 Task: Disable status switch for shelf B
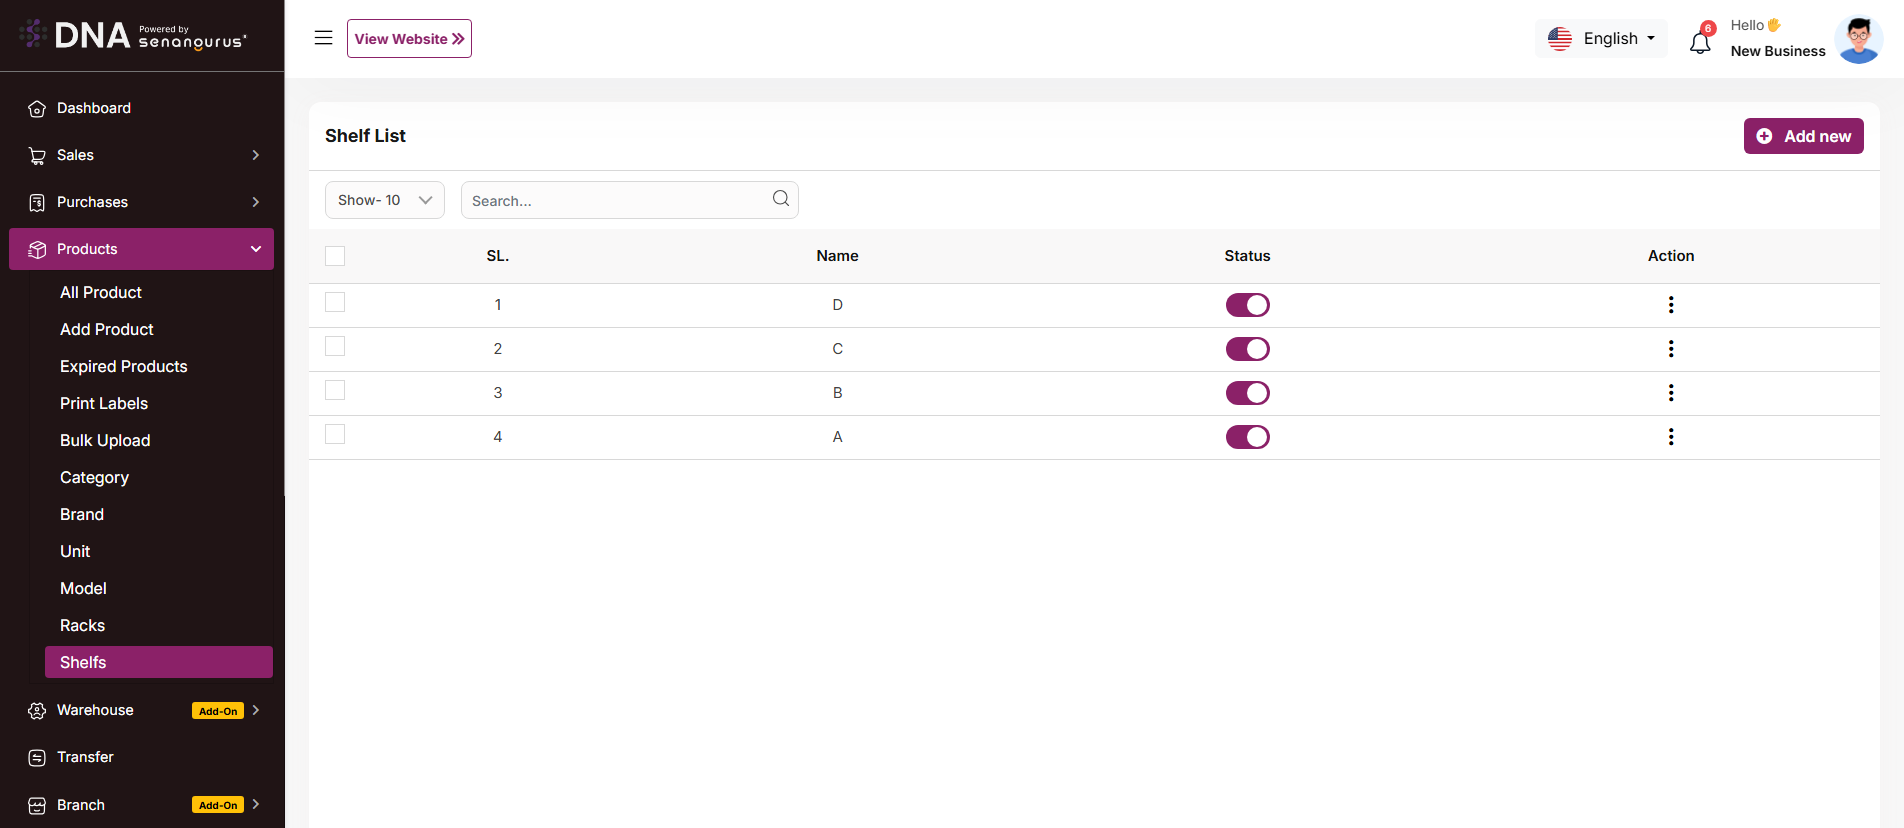tap(1247, 393)
